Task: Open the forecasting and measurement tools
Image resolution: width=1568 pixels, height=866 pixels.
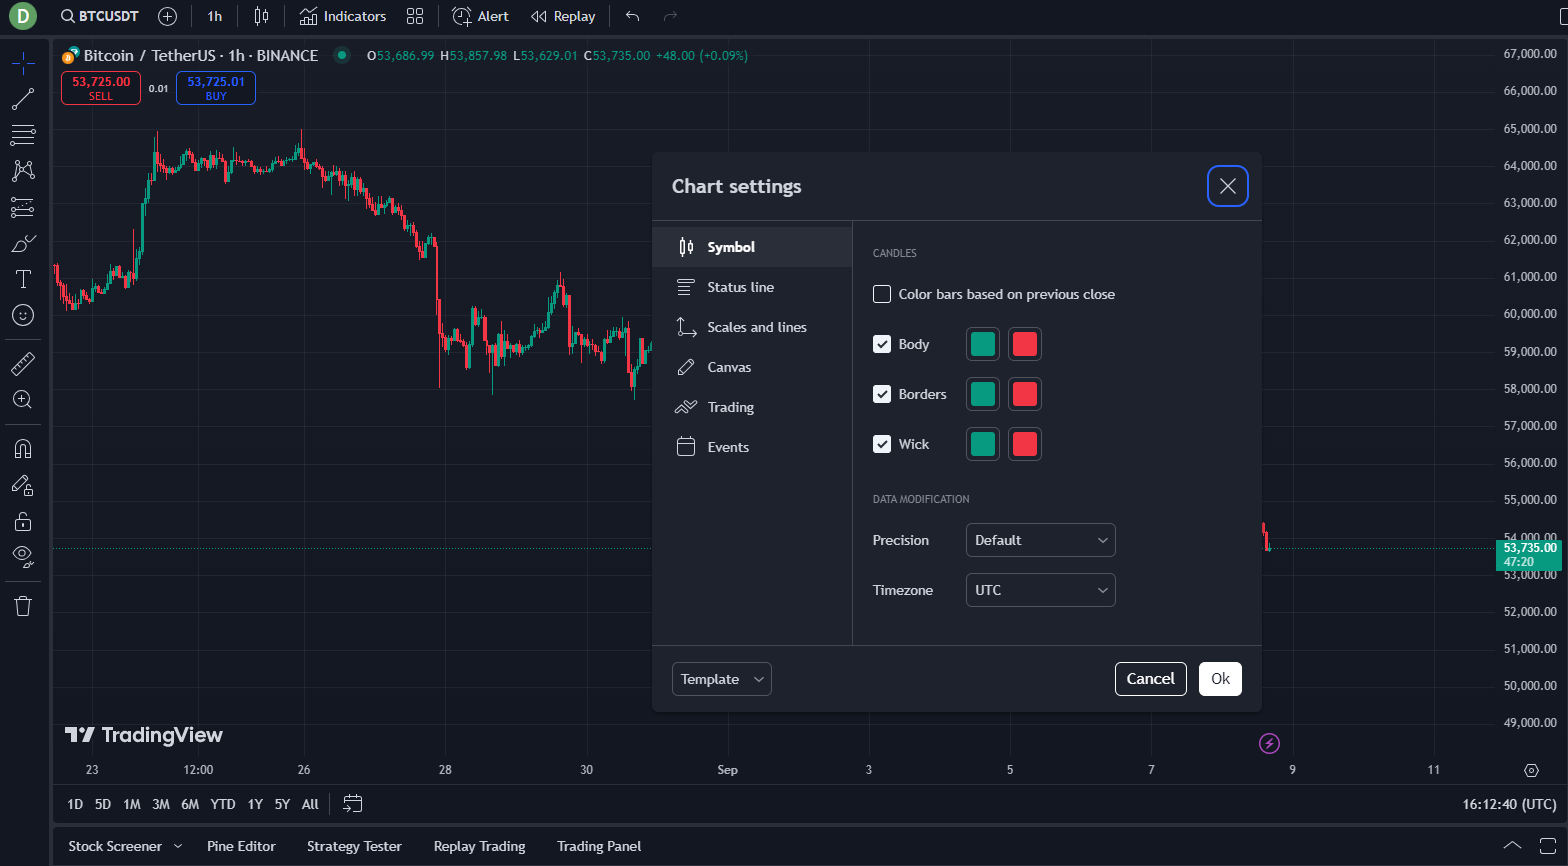Action: tap(23, 207)
